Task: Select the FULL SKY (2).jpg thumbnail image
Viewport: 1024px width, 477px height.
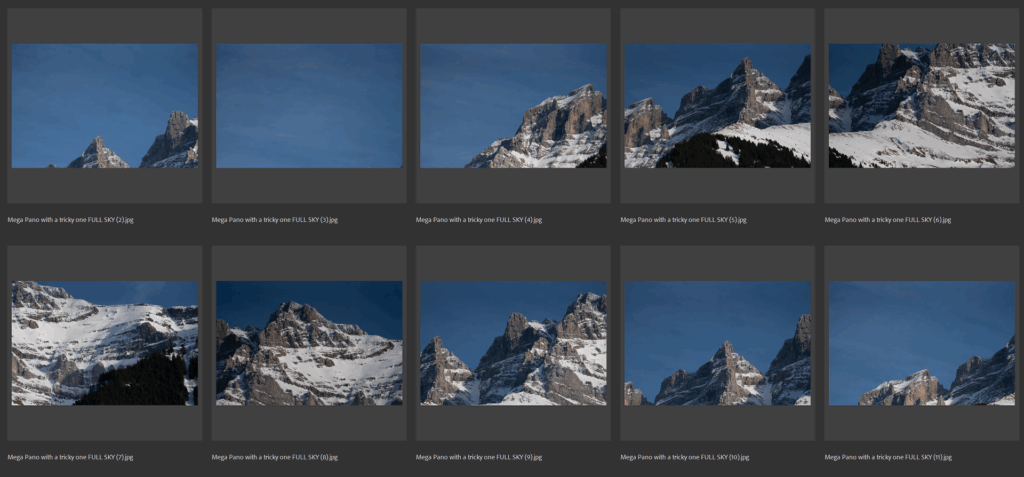Action: coord(104,105)
